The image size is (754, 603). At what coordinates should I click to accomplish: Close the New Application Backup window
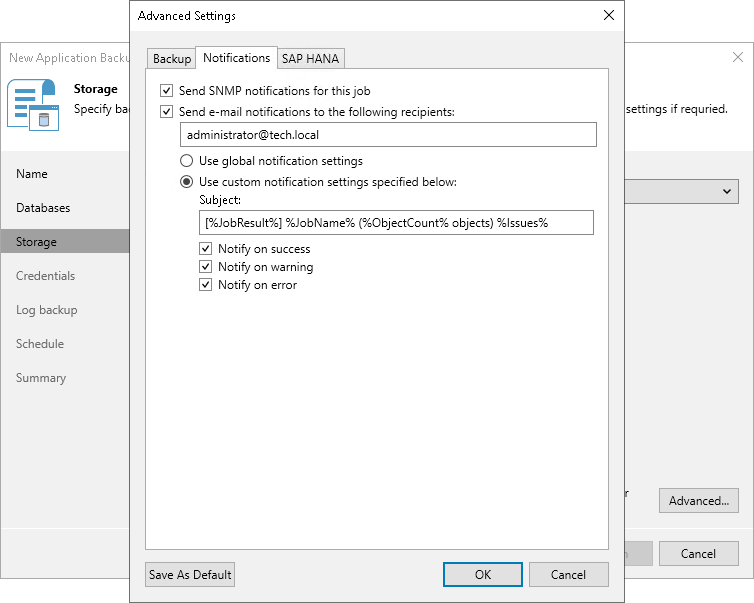click(x=738, y=57)
